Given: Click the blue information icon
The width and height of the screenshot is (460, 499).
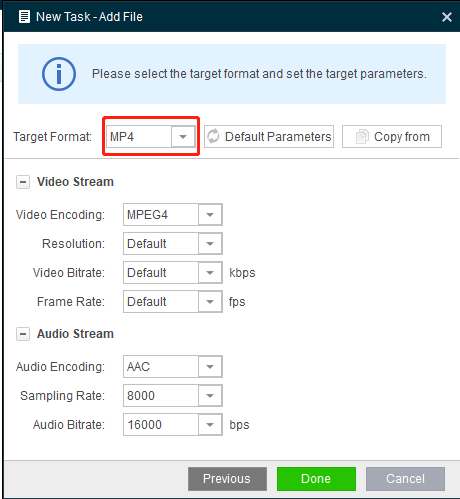Looking at the screenshot, I should coord(59,74).
